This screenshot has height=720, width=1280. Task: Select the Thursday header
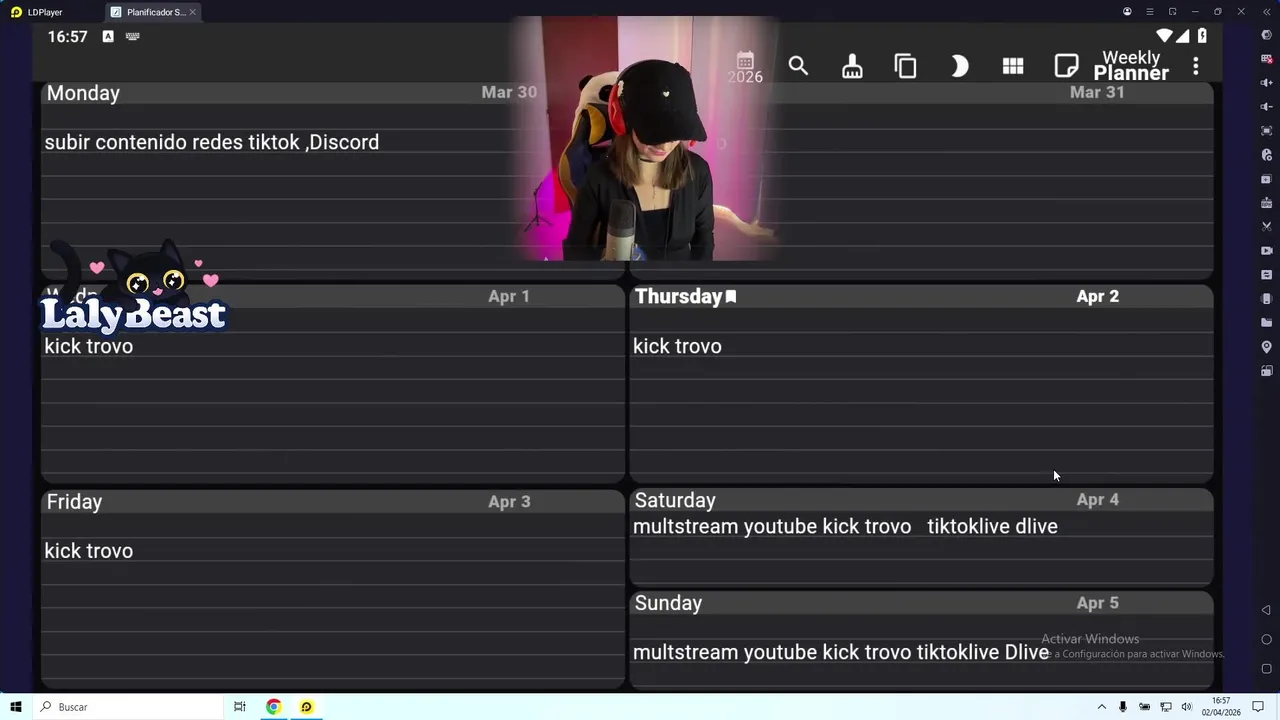678,296
